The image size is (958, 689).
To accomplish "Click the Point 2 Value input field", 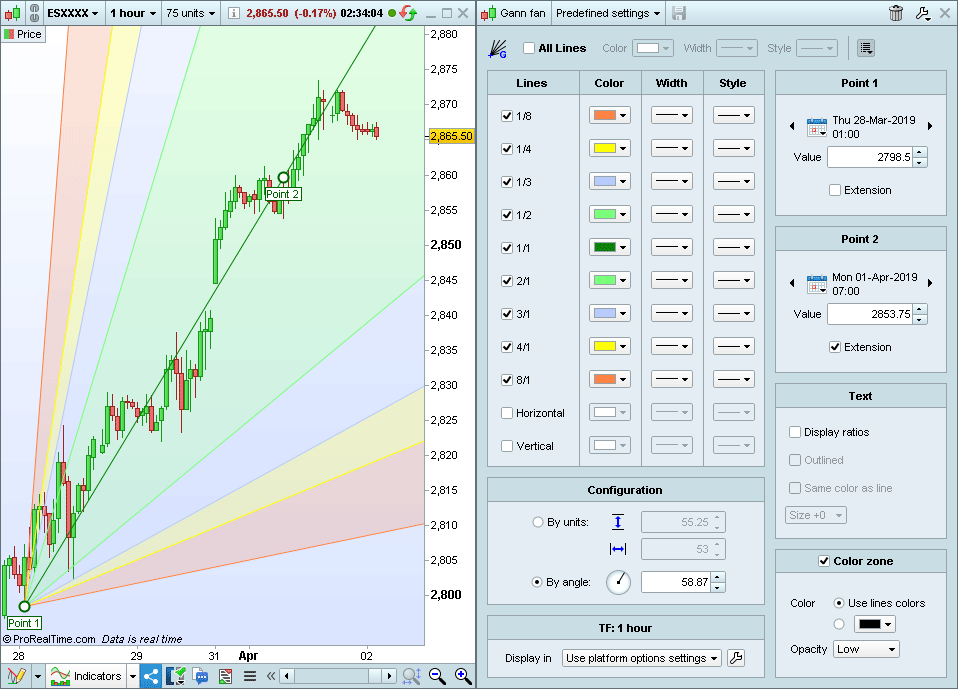I will [x=869, y=314].
